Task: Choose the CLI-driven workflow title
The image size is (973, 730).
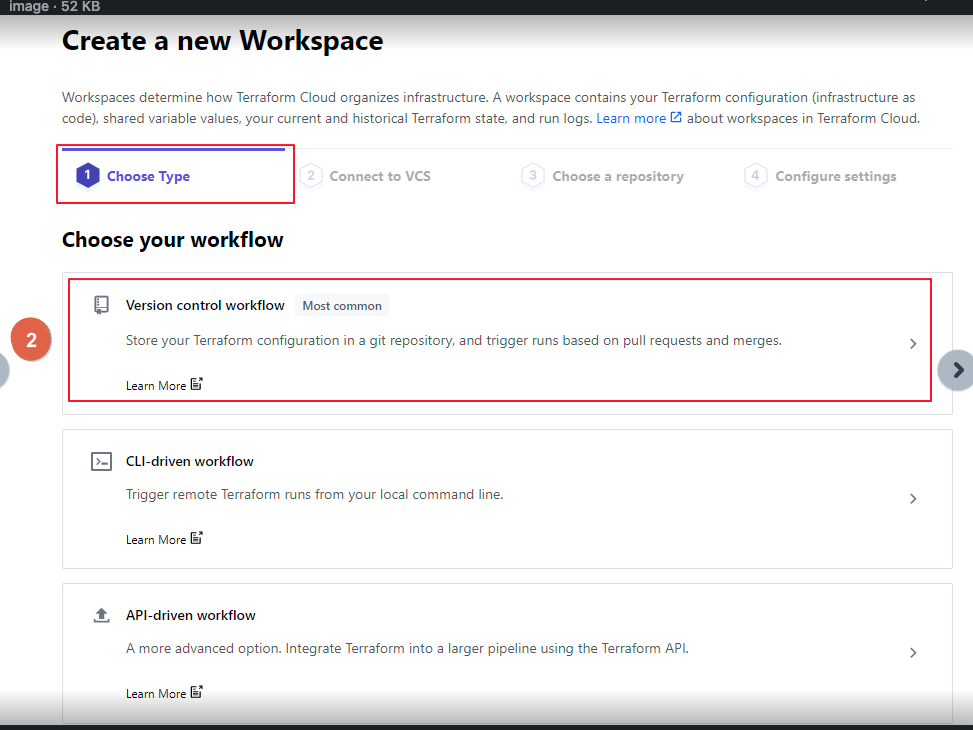Action: pos(189,461)
